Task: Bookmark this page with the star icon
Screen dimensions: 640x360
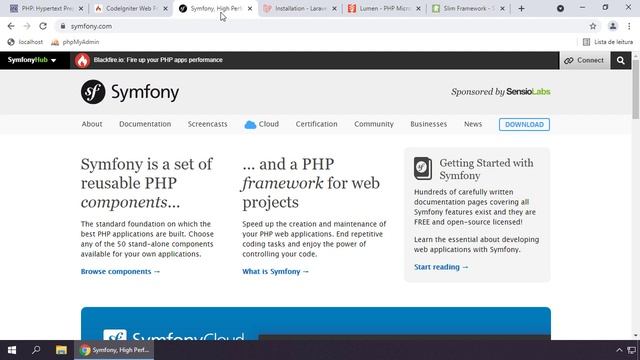Action: click(x=593, y=26)
